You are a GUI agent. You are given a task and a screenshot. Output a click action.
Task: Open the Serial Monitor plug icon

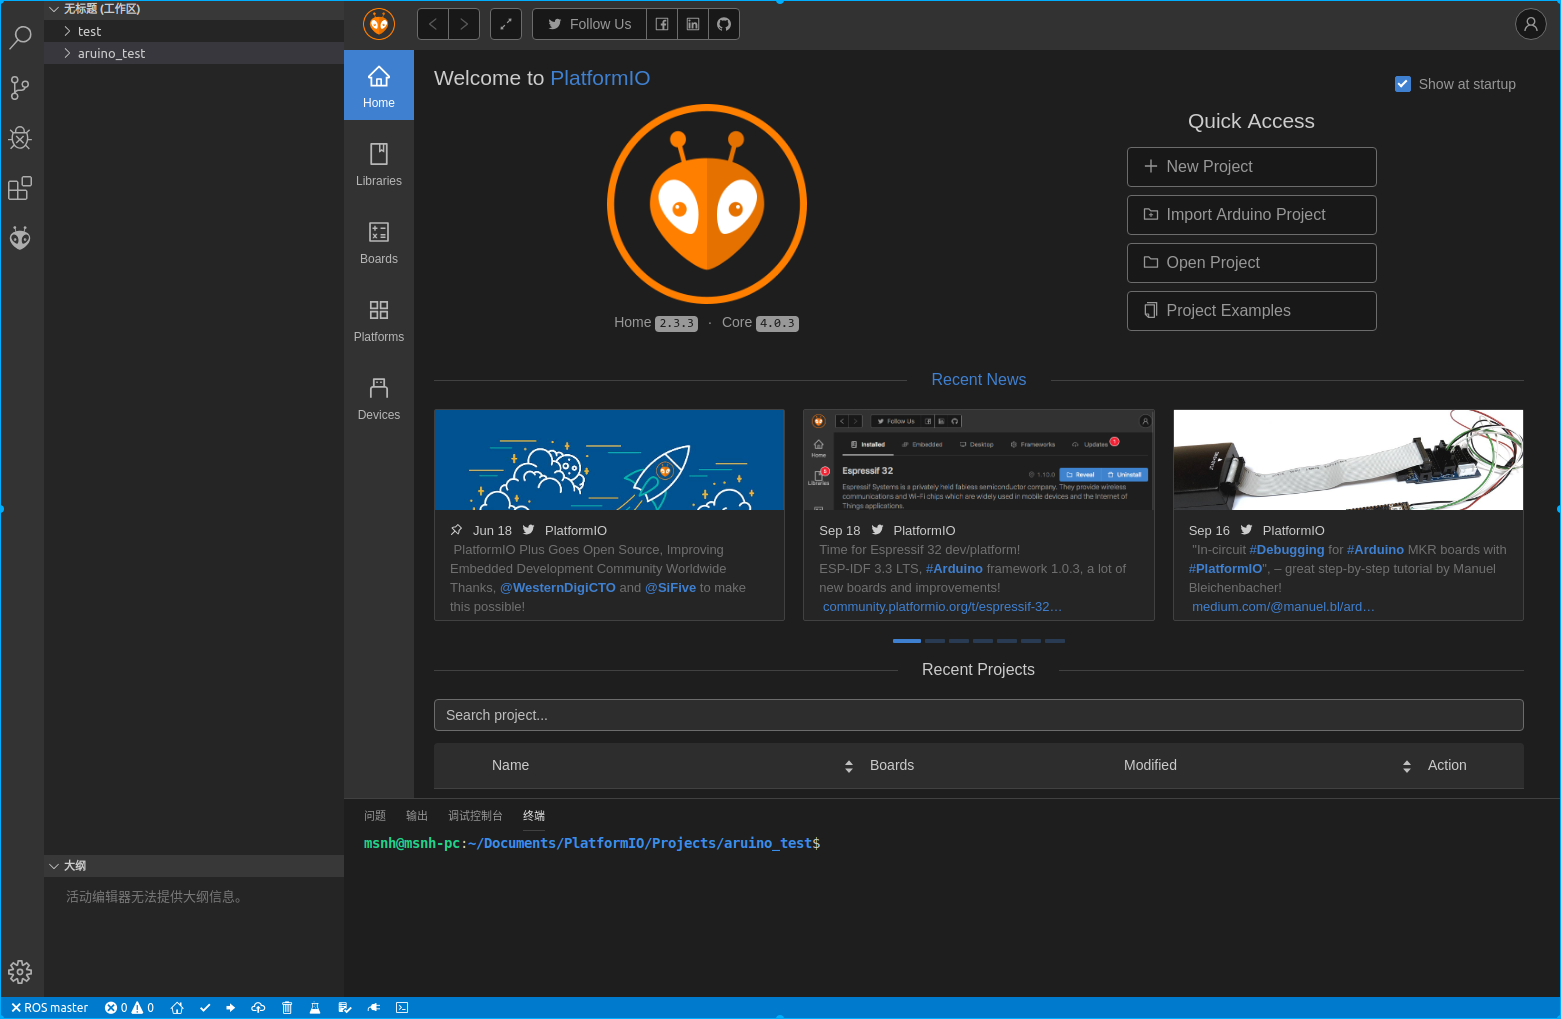point(373,1007)
